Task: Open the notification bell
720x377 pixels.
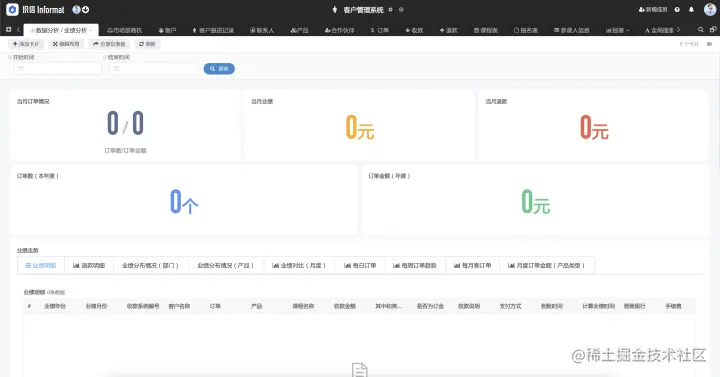Action: click(x=691, y=10)
